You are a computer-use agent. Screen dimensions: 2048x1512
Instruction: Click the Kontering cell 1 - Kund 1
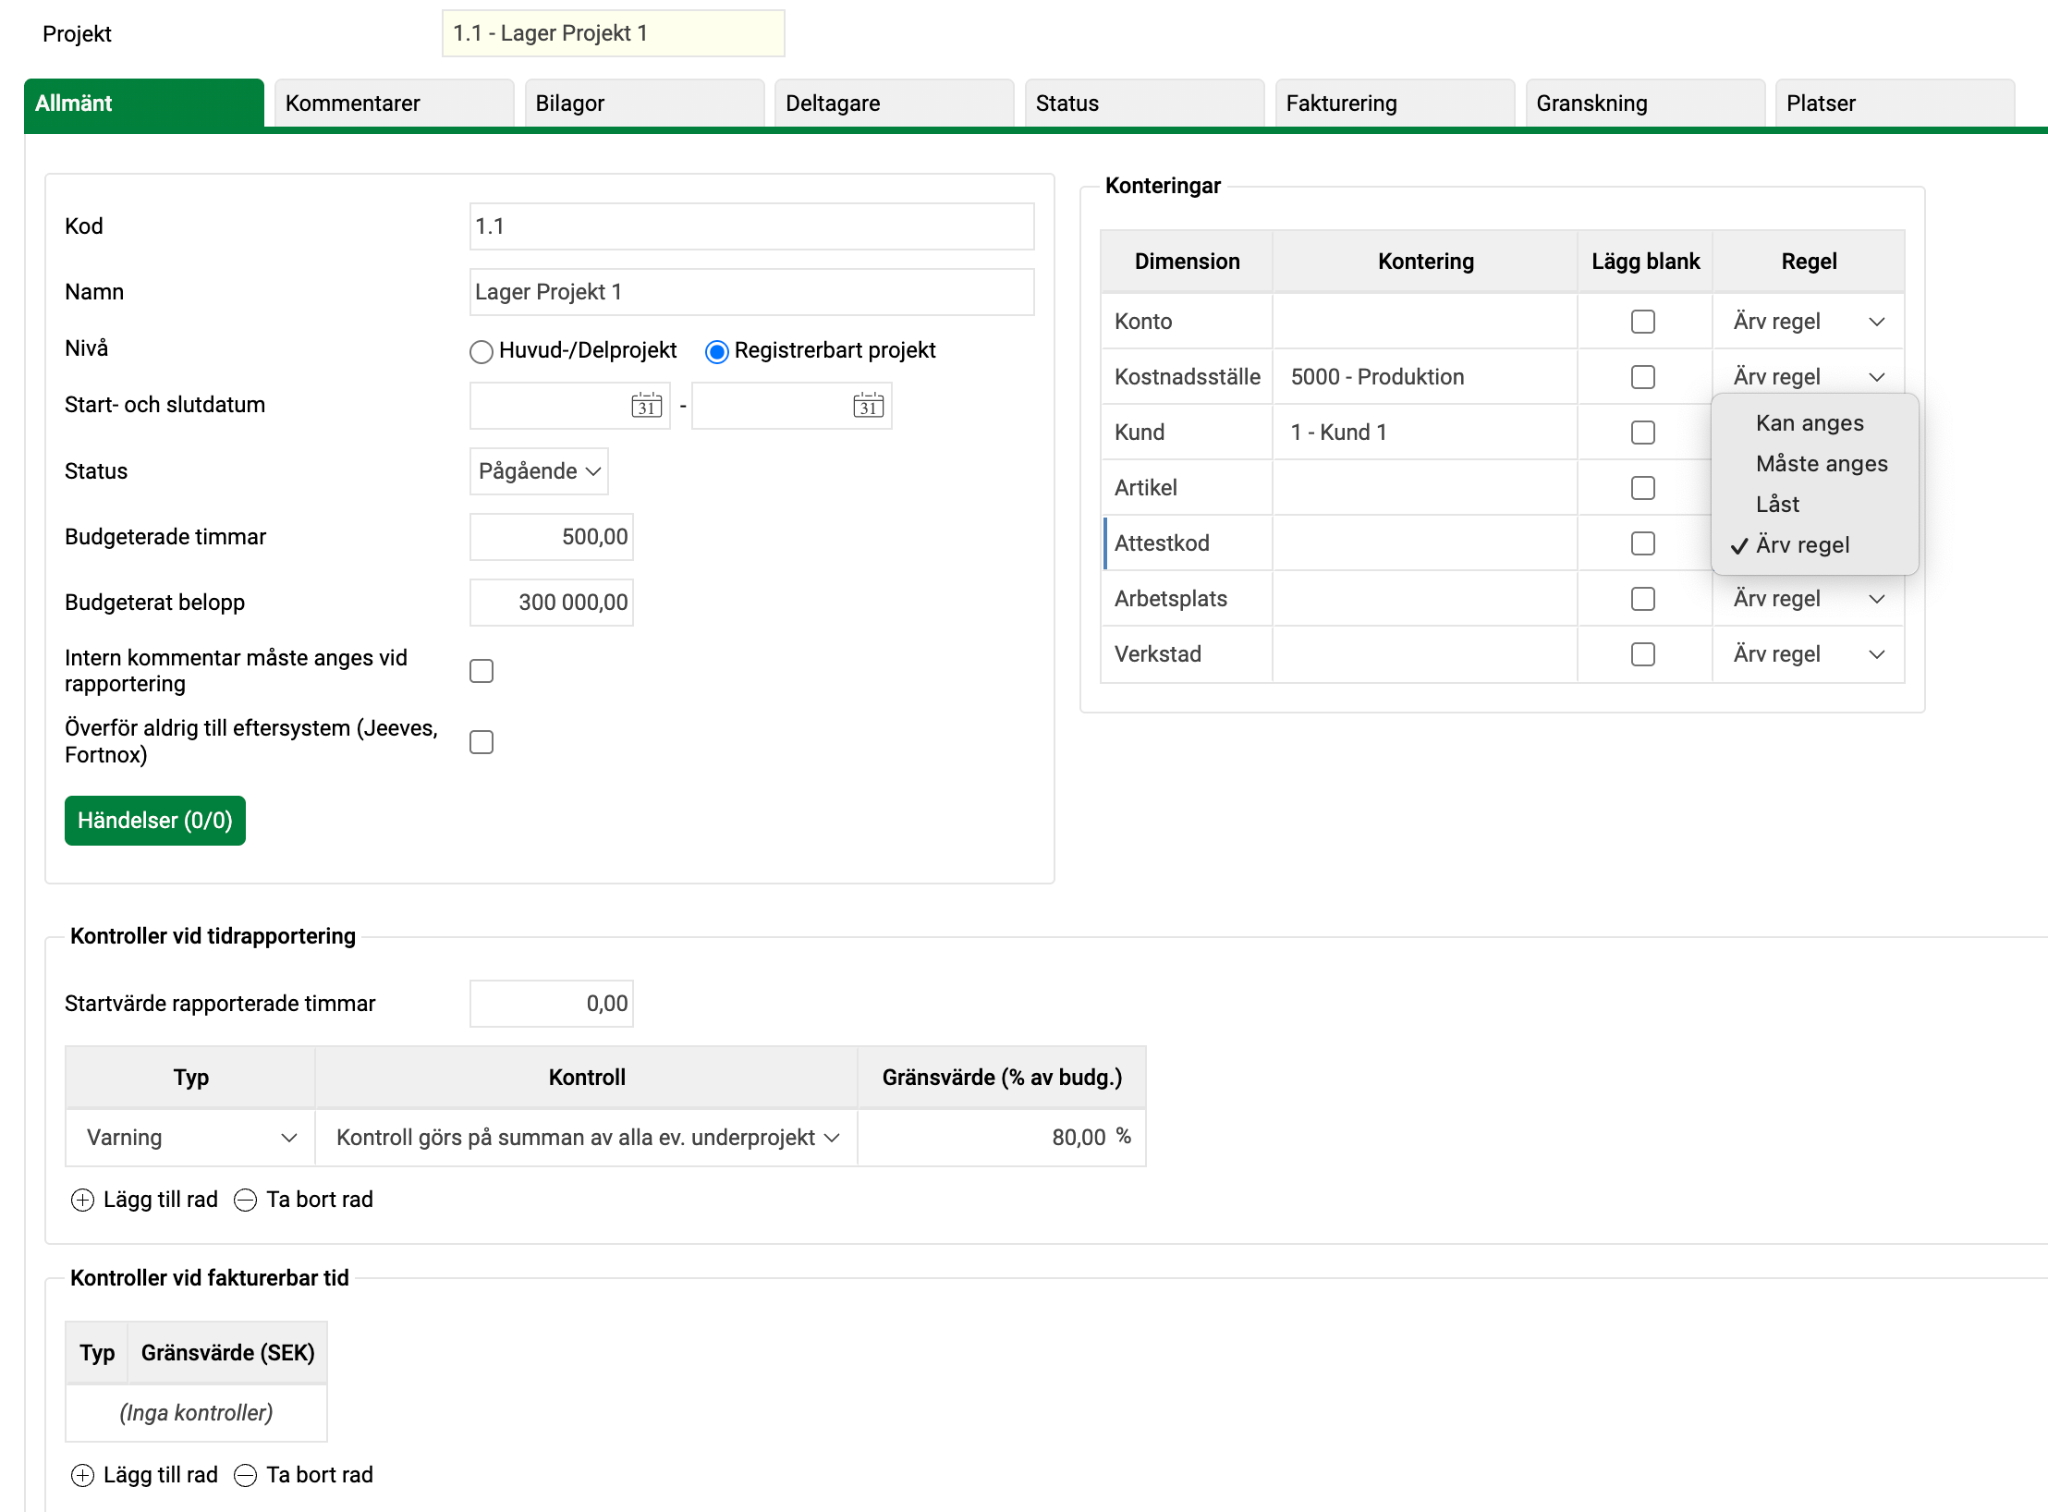1425,433
